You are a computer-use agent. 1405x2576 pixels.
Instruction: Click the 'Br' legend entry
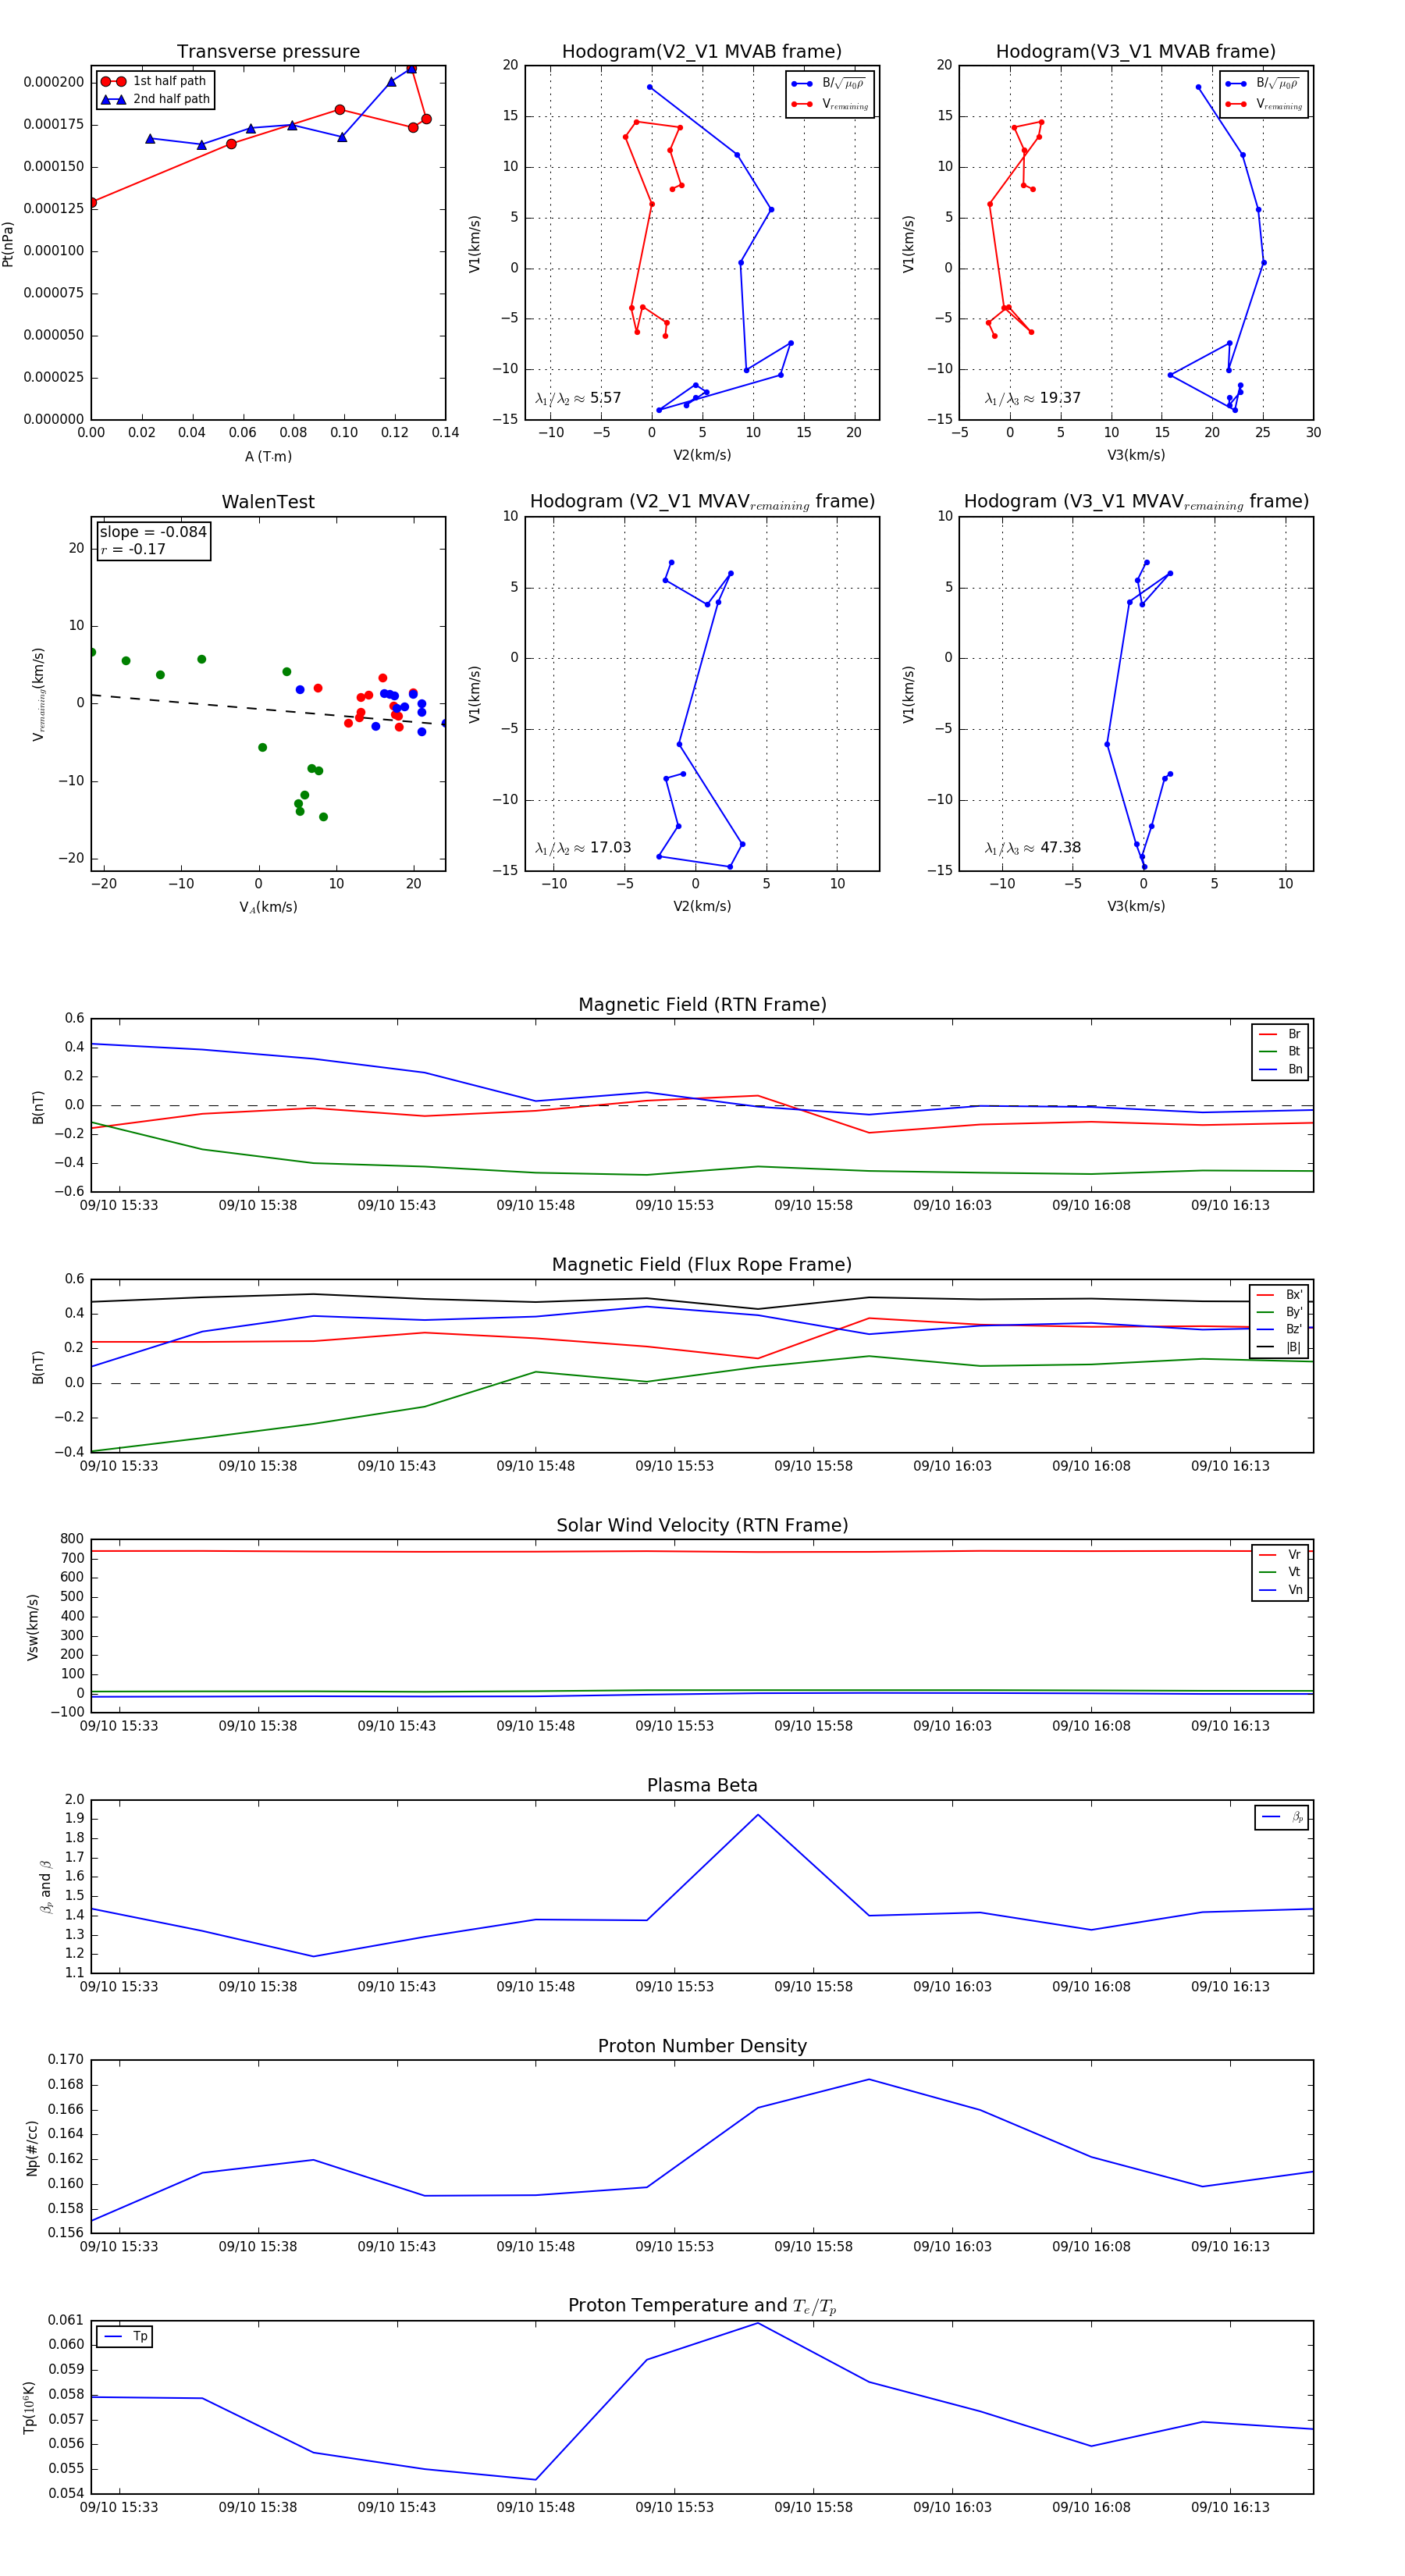[1280, 1034]
